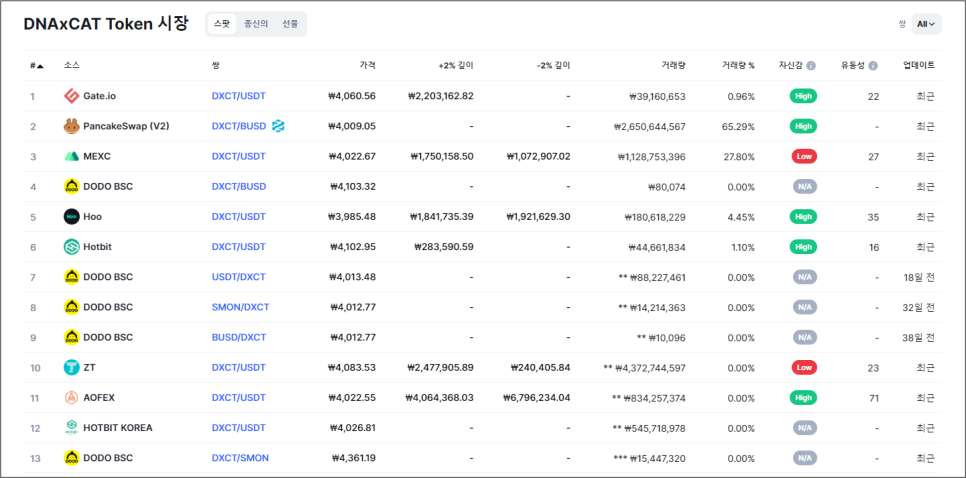Screen dimensions: 966x478
Task: Open the SMON/DXCT pair link
Action: click(x=240, y=307)
